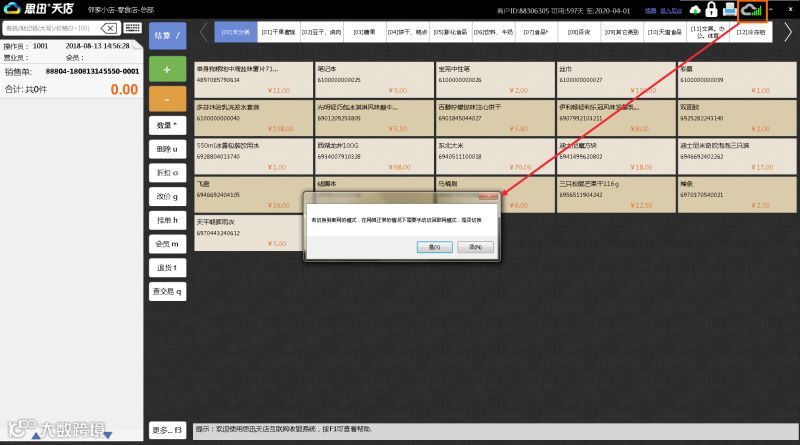The width and height of the screenshot is (800, 445).
Task: Click the green cloud upload sync icon
Action: (695, 10)
